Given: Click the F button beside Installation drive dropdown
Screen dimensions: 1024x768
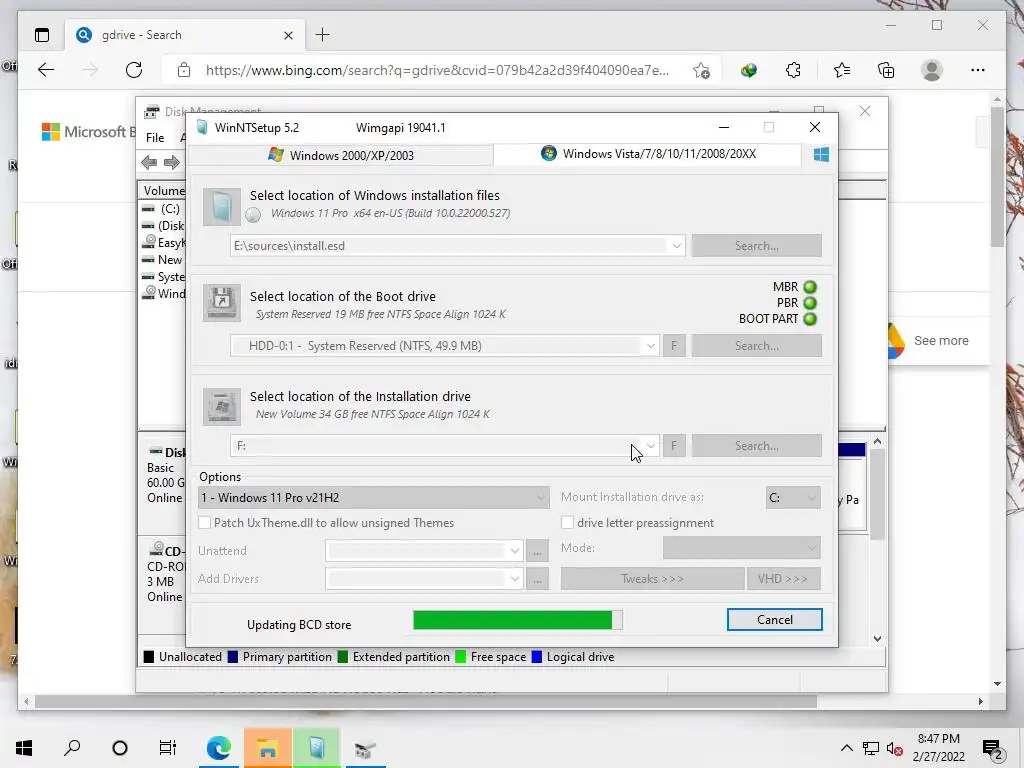Looking at the screenshot, I should point(674,445).
